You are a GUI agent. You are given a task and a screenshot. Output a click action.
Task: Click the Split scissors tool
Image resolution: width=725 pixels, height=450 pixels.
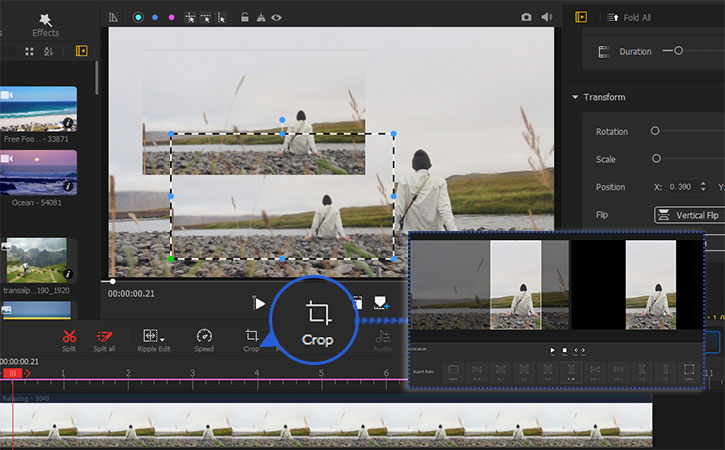(x=69, y=337)
